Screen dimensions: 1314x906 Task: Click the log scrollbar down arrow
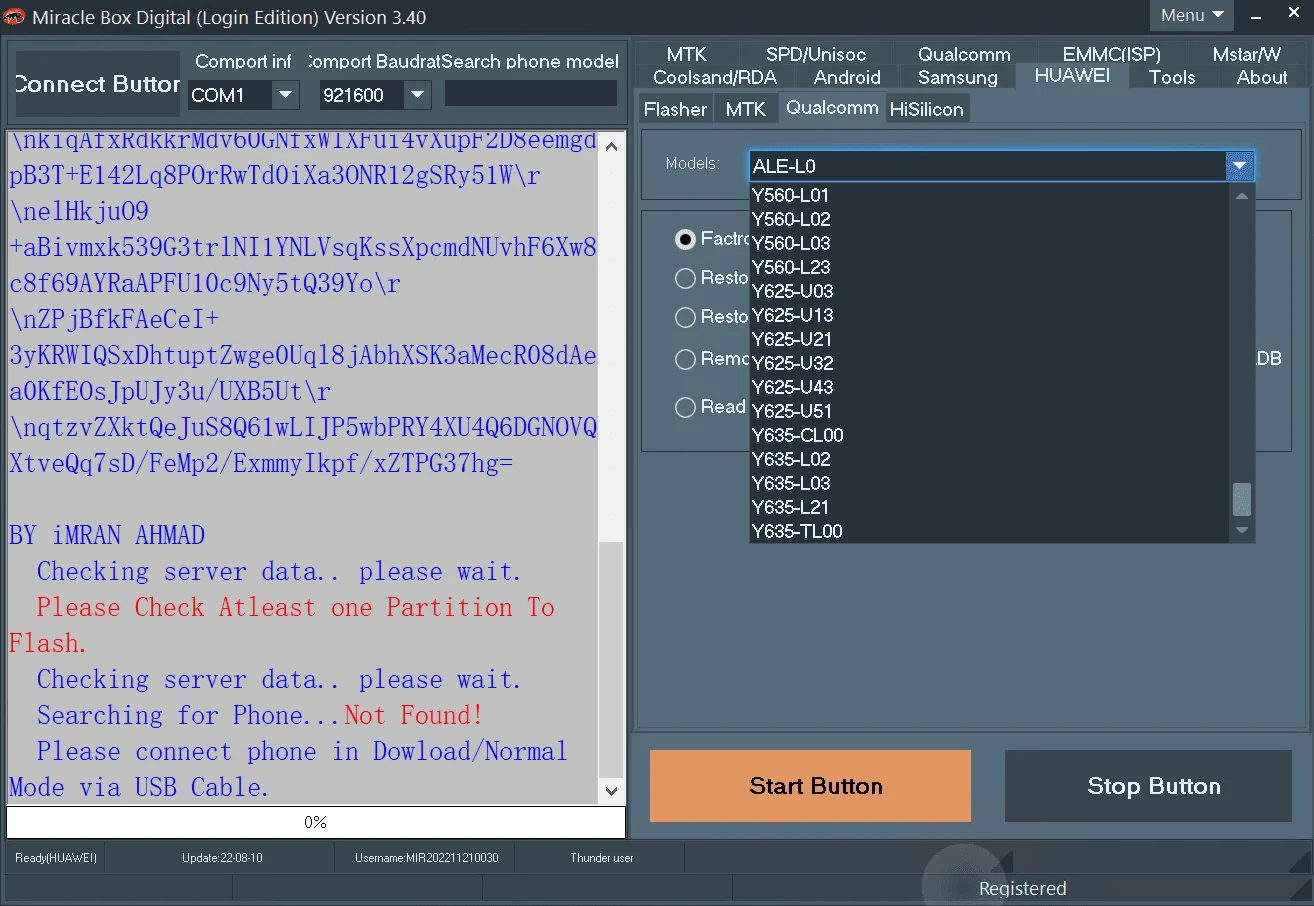612,791
